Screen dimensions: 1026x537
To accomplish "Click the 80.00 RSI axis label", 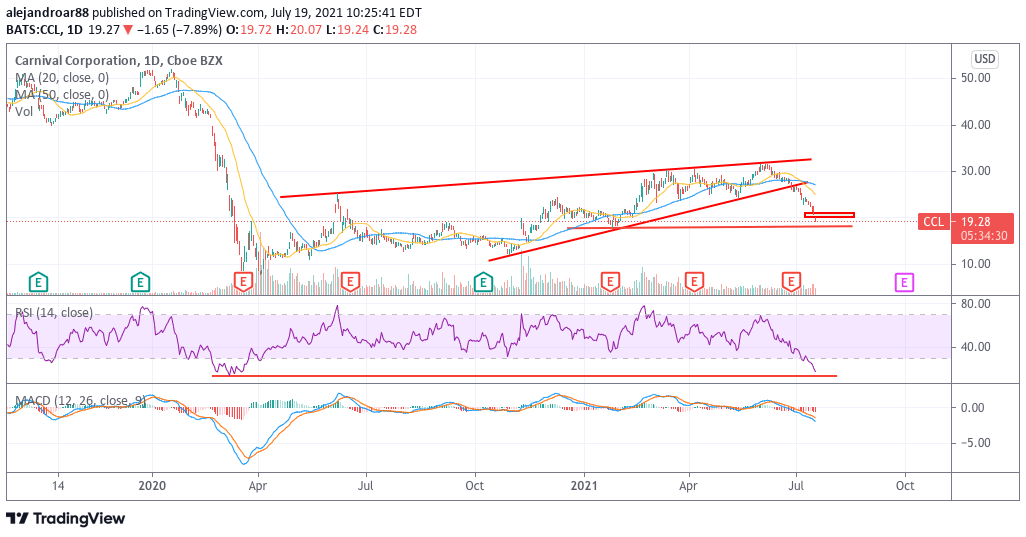I will pos(975,303).
